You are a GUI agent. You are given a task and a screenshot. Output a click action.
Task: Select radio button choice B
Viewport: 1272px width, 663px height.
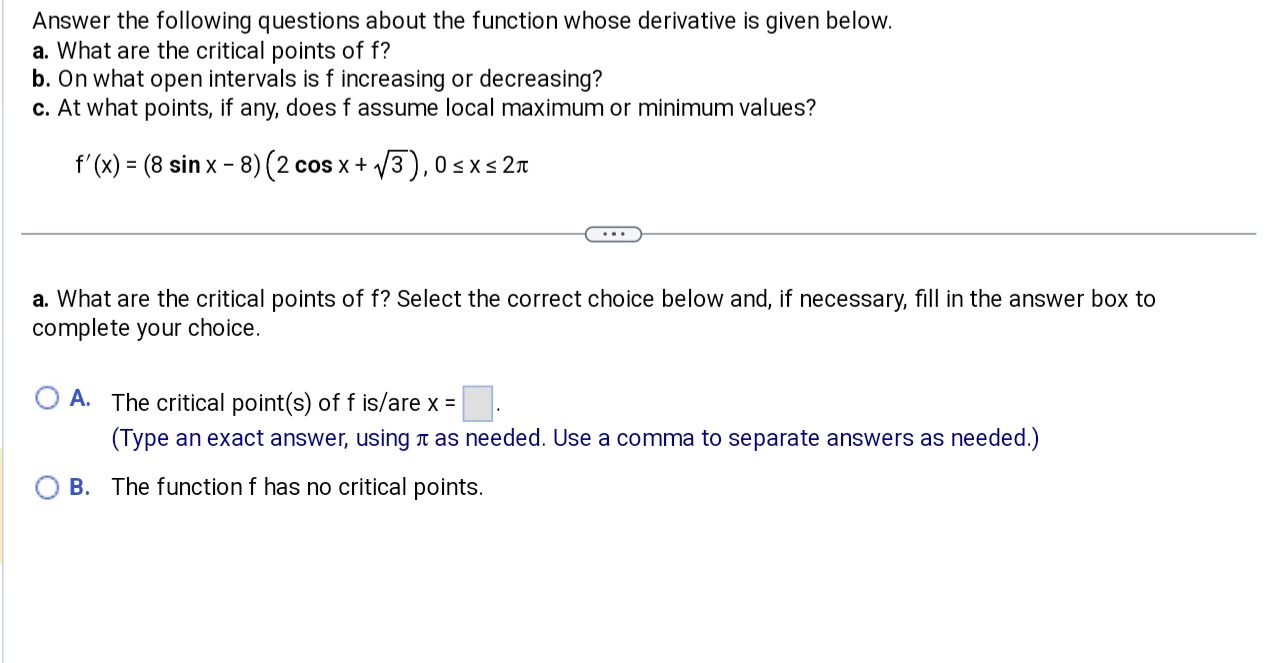[x=46, y=487]
